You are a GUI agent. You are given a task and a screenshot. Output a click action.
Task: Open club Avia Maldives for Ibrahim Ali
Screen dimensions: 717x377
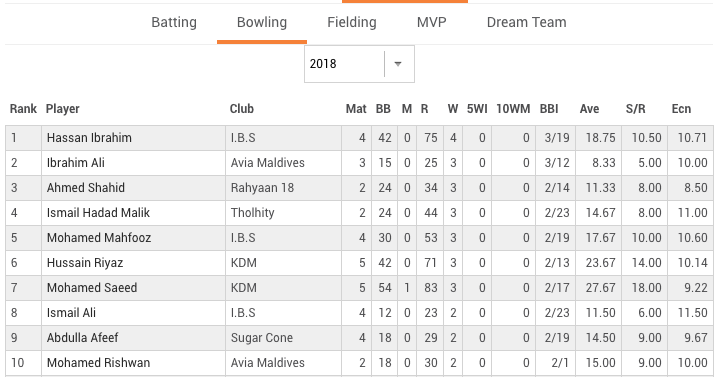coord(268,163)
